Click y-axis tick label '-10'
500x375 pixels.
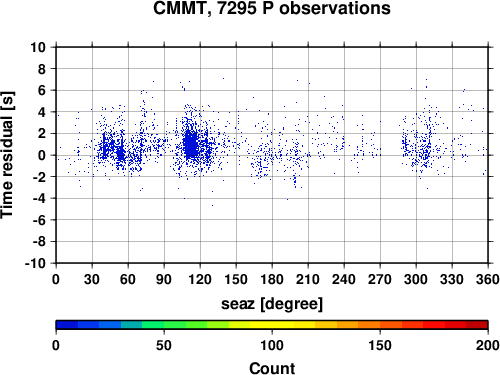pyautogui.click(x=35, y=263)
